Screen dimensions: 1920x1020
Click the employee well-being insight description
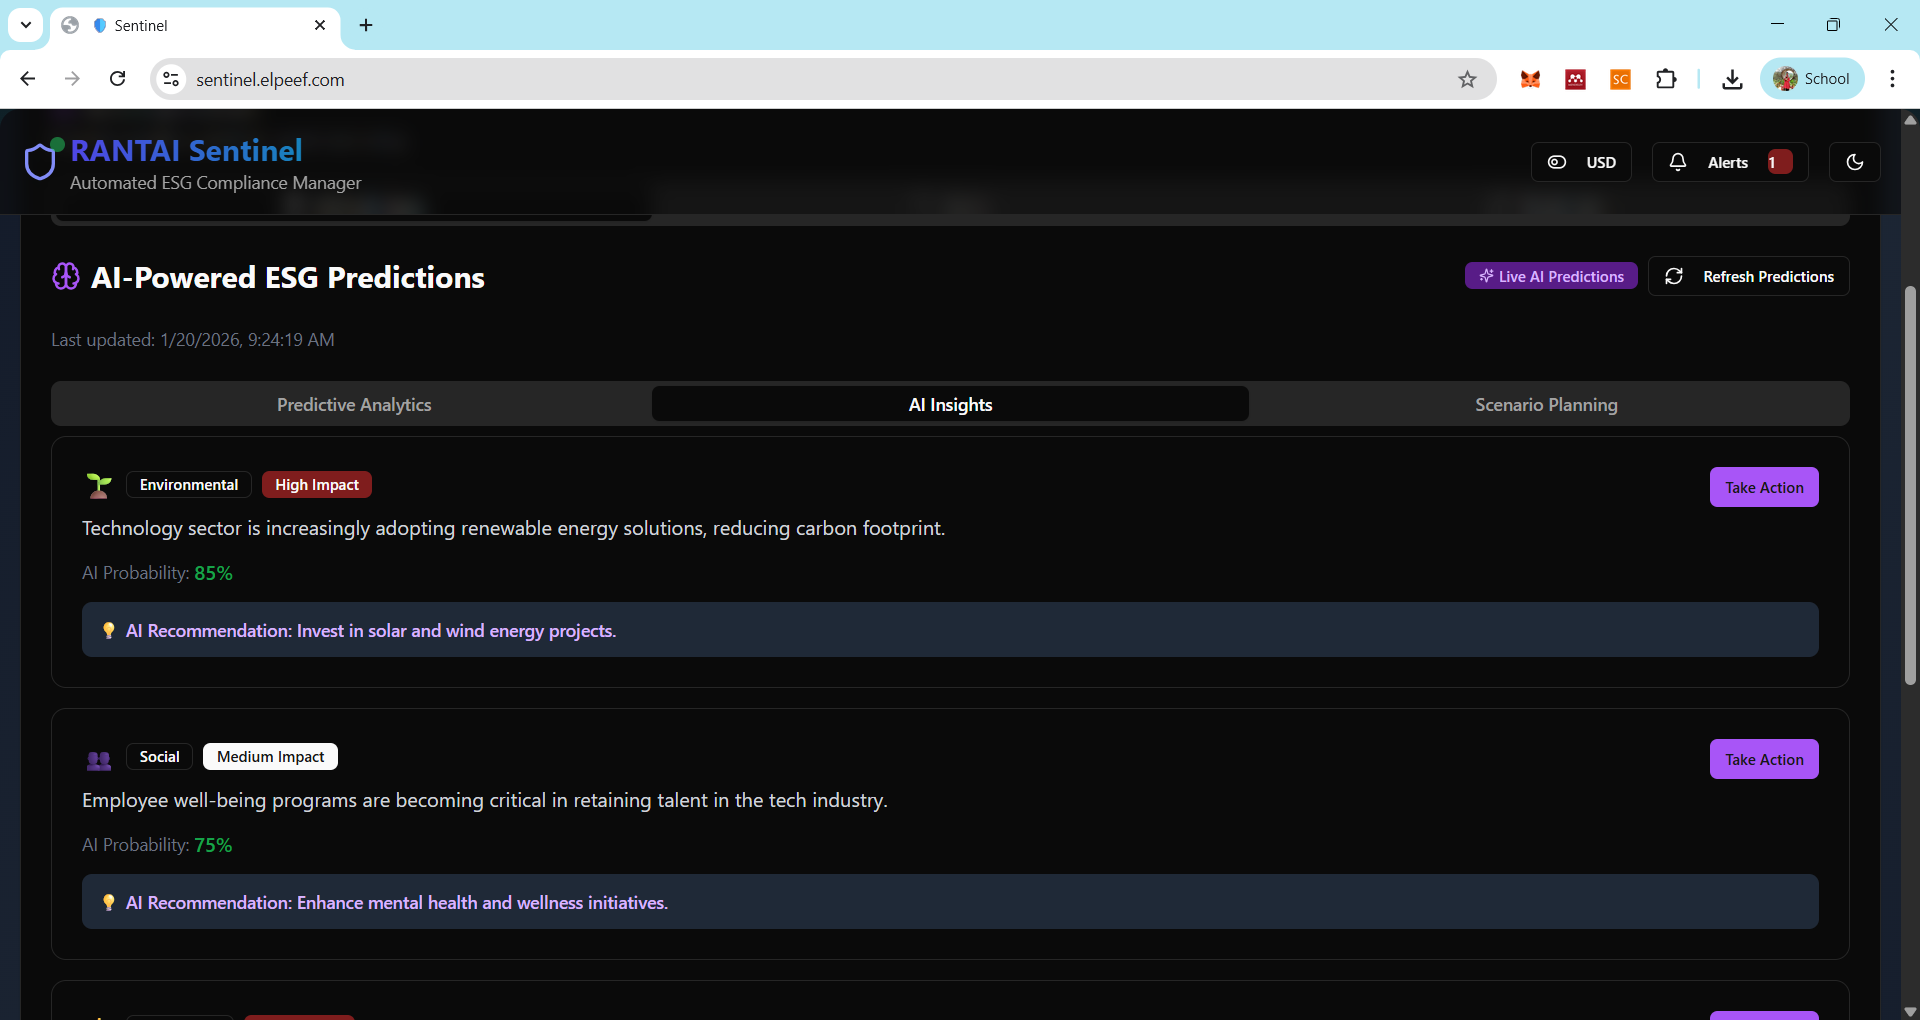pyautogui.click(x=485, y=800)
